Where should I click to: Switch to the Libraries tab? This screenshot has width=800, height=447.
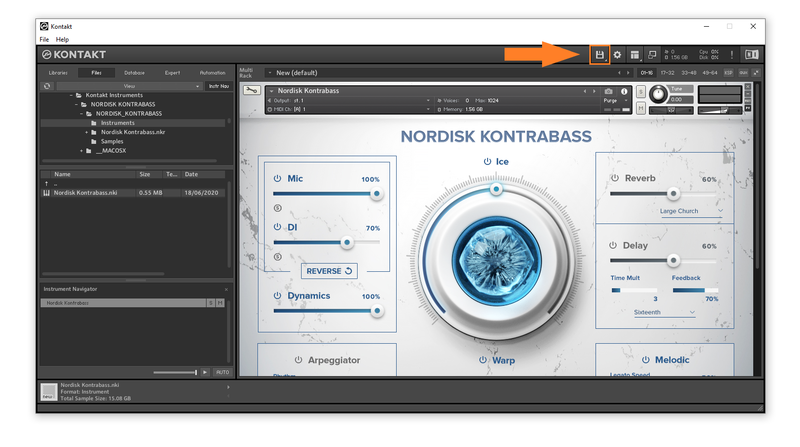pyautogui.click(x=58, y=73)
